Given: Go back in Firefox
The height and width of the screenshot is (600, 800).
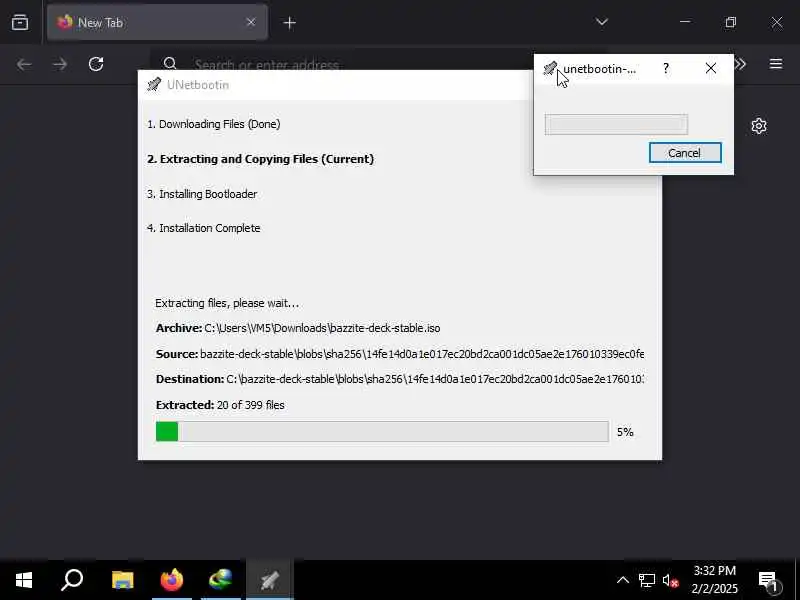Looking at the screenshot, I should pos(24,64).
